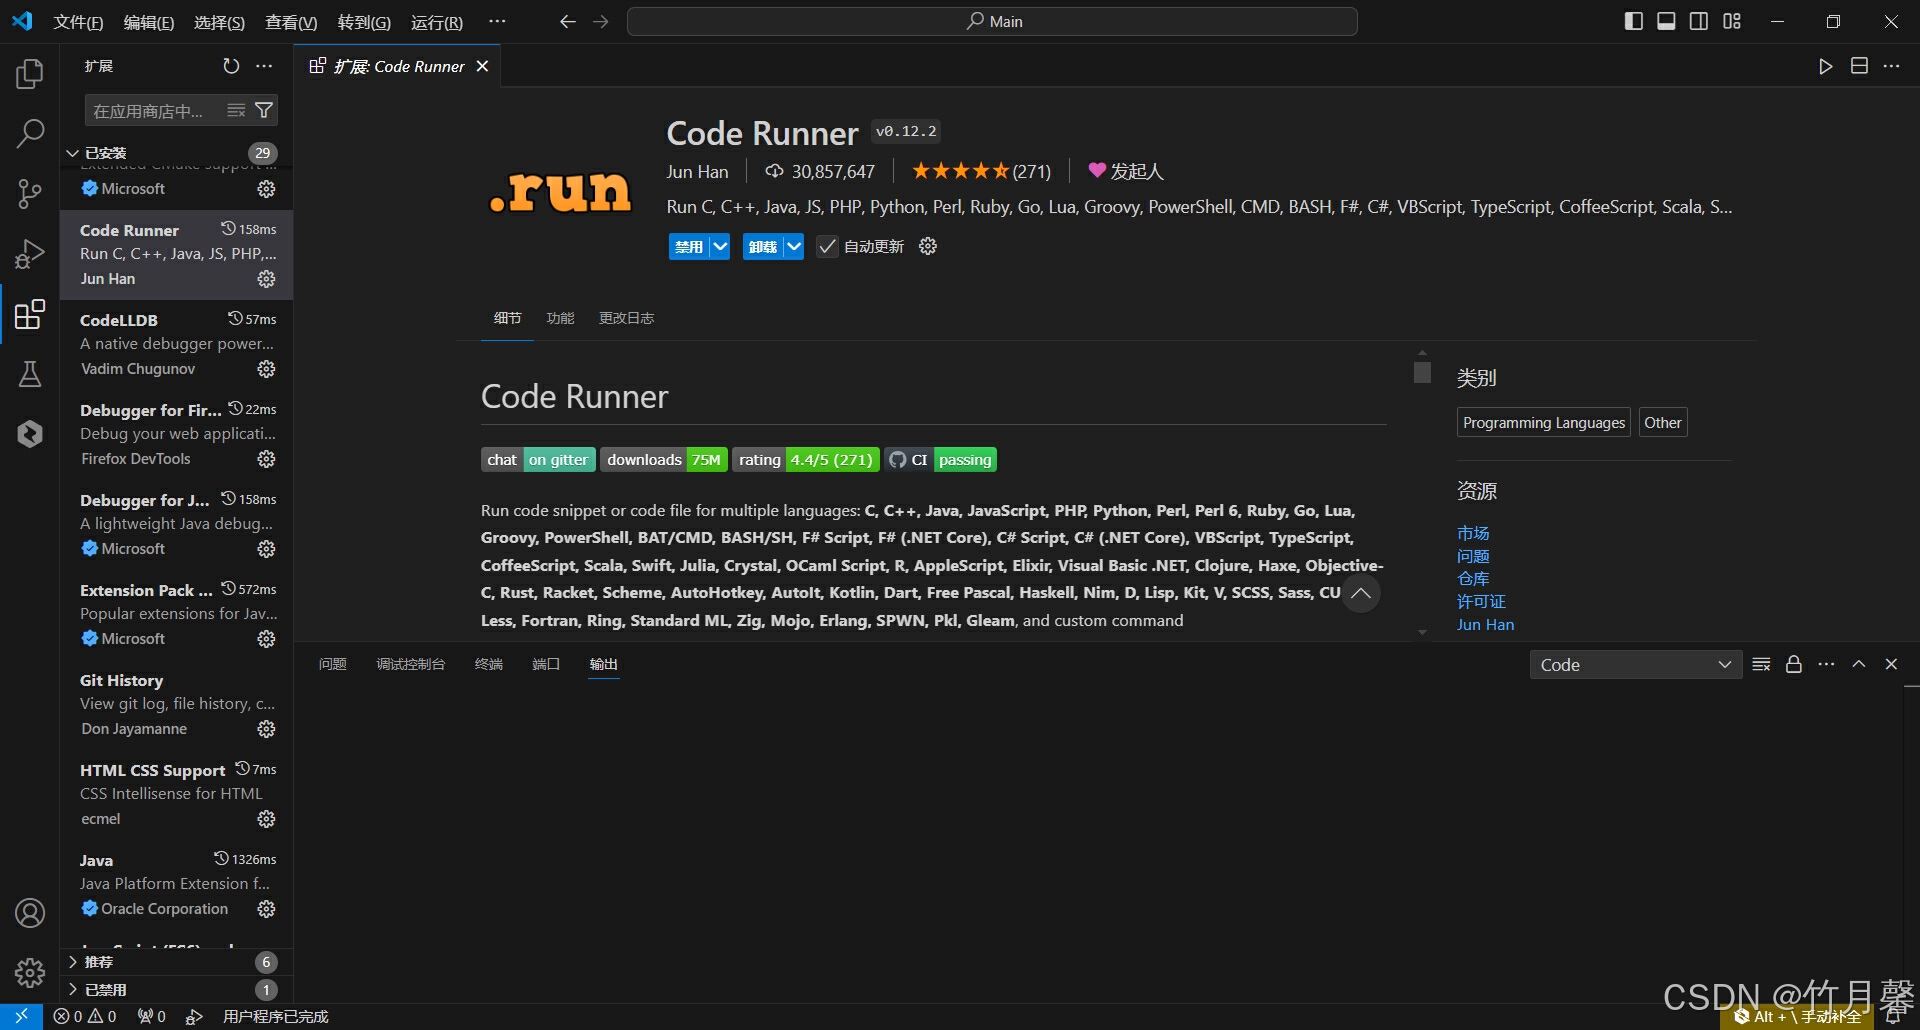Split the editor layout
Screen dimensions: 1920x1030
tap(1859, 66)
